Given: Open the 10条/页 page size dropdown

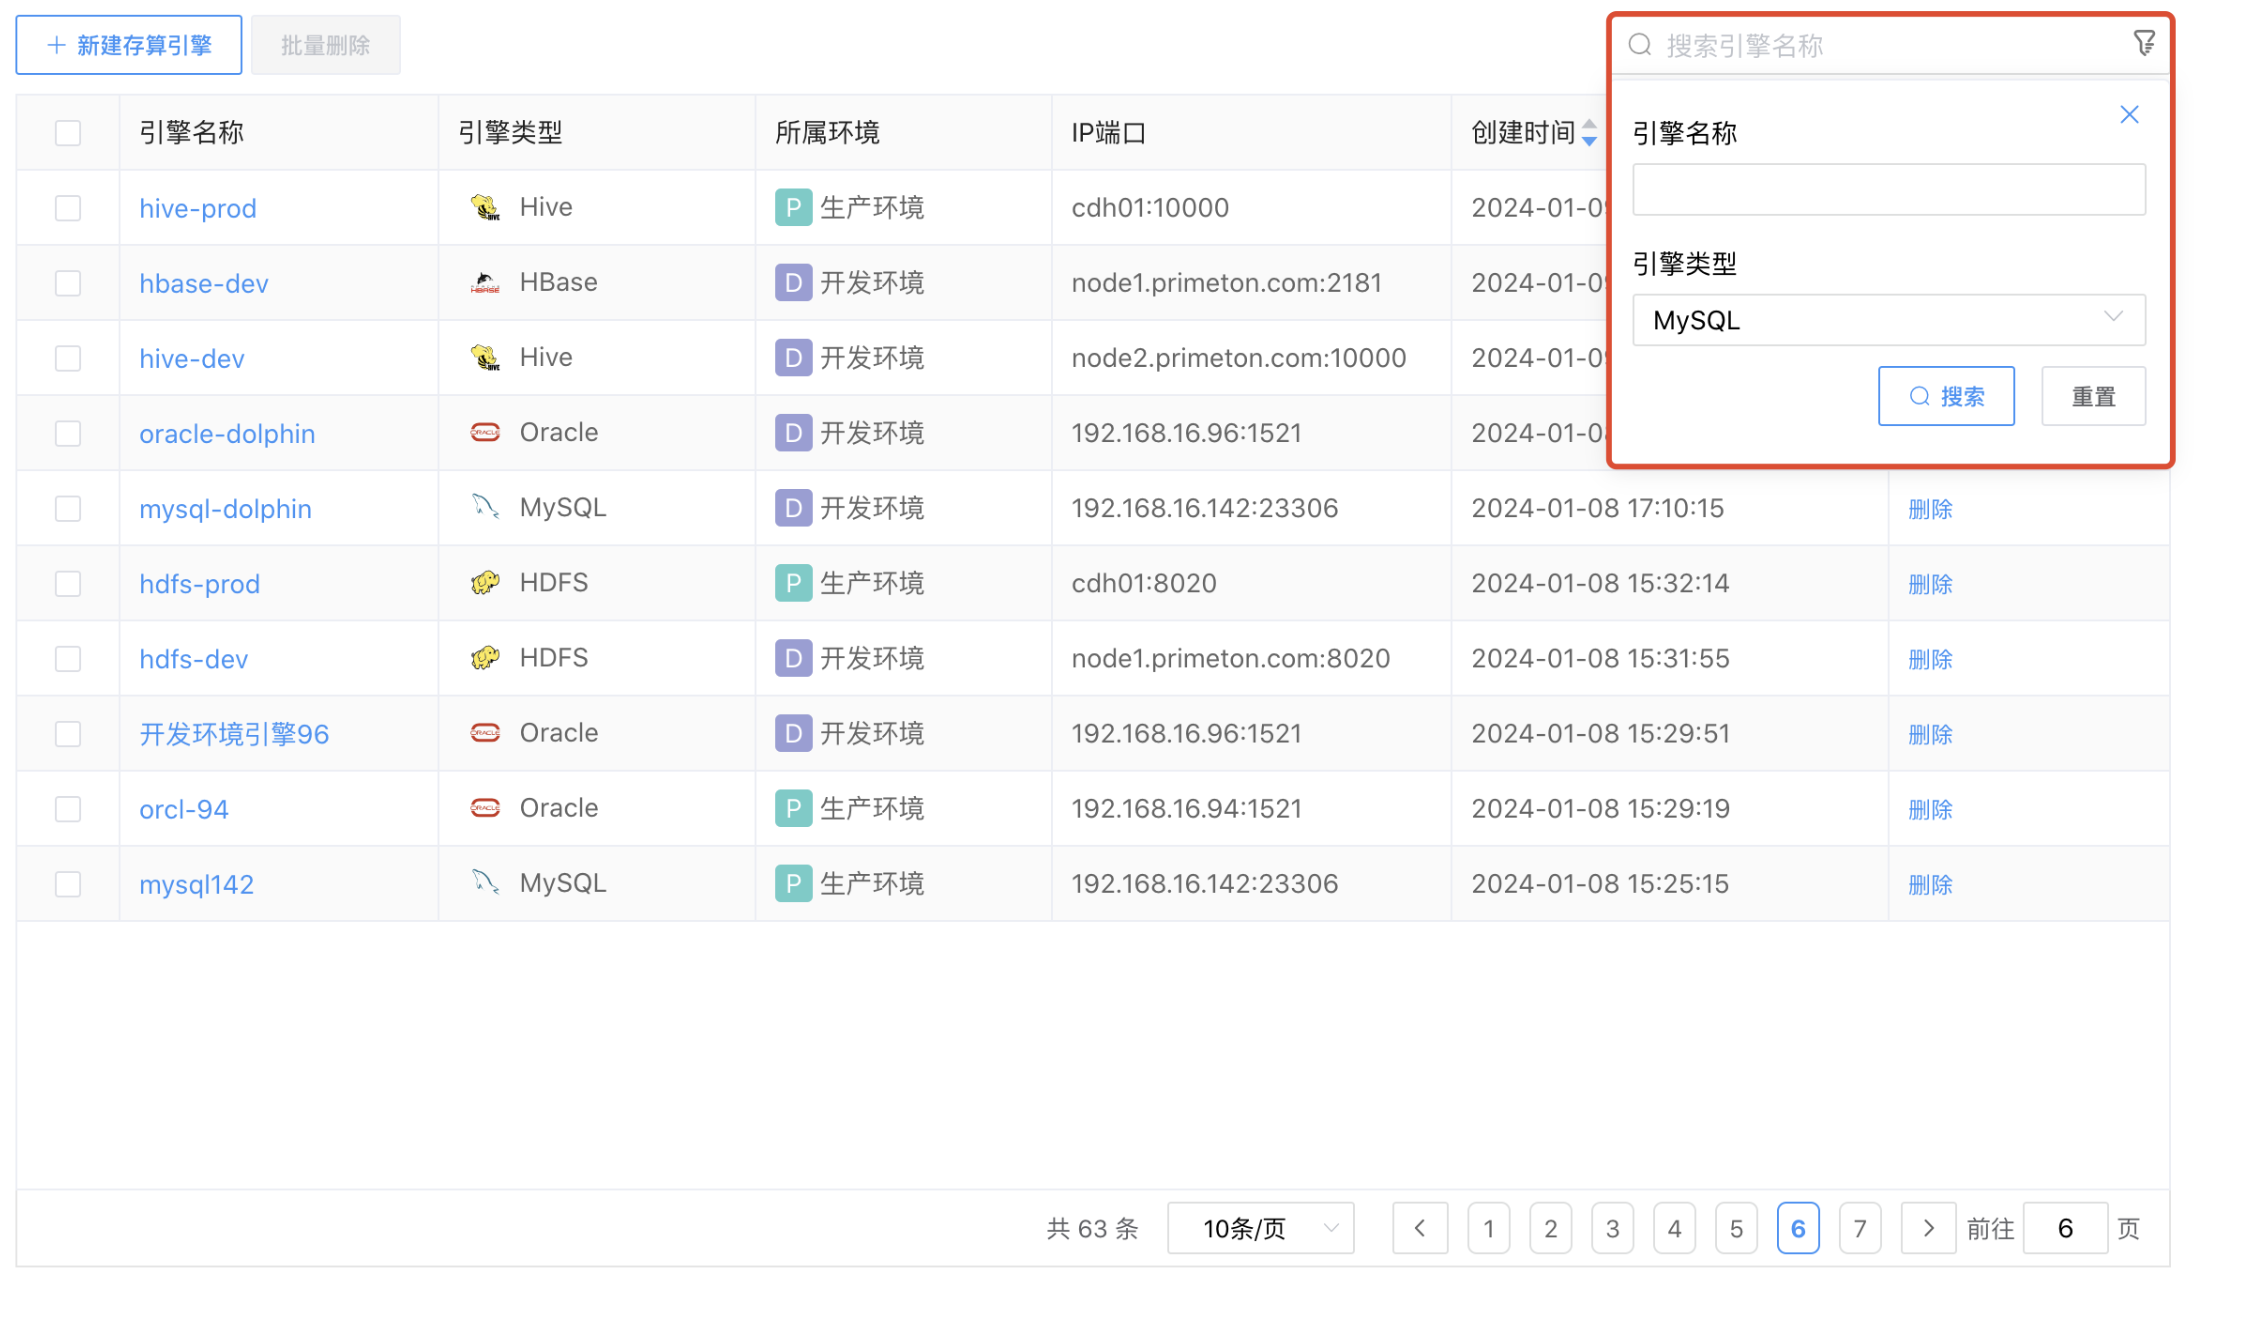Looking at the screenshot, I should (1260, 1228).
